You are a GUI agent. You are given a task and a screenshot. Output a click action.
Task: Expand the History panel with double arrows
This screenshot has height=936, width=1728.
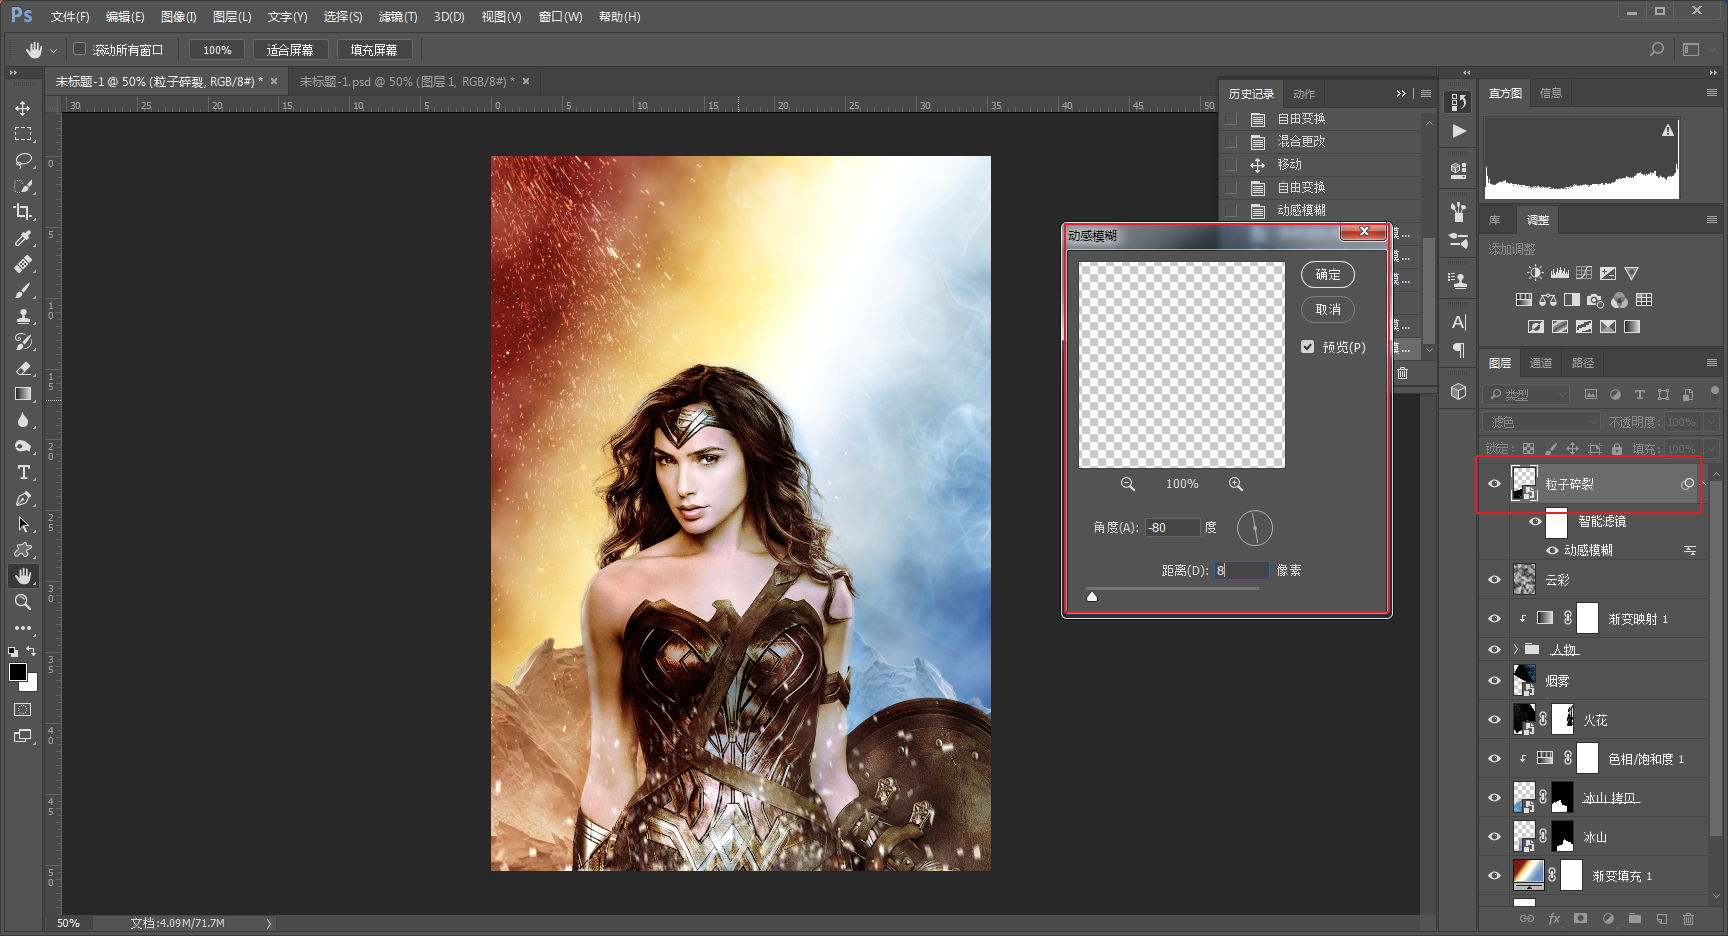pos(1401,94)
